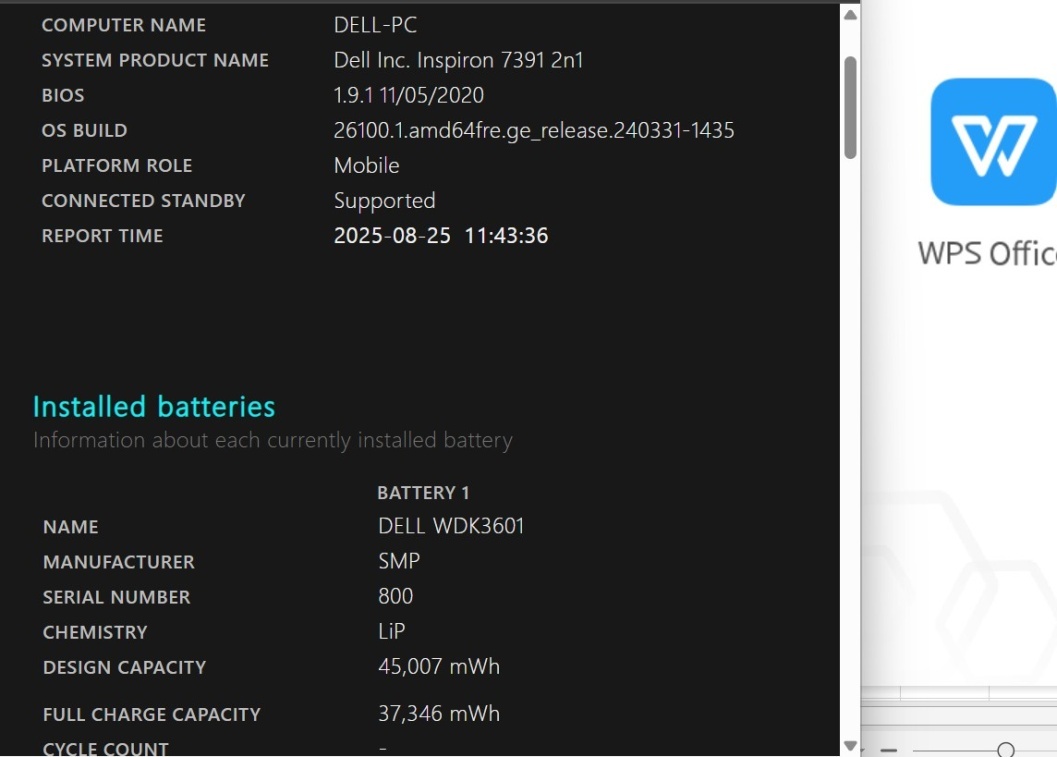Click the 'COMPUTER NAME' label
This screenshot has height=757, width=1057.
coord(124,25)
